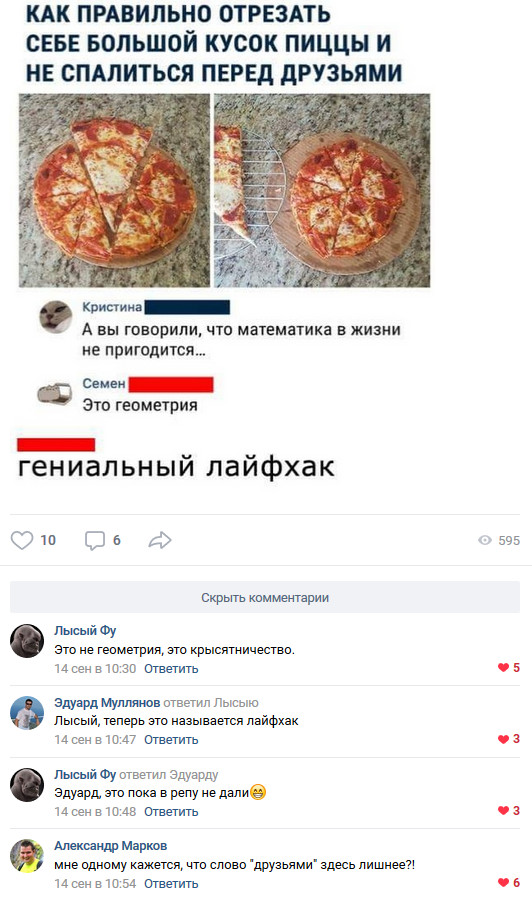Open Александр Марков profile name link
This screenshot has height=898, width=532.
point(111,846)
